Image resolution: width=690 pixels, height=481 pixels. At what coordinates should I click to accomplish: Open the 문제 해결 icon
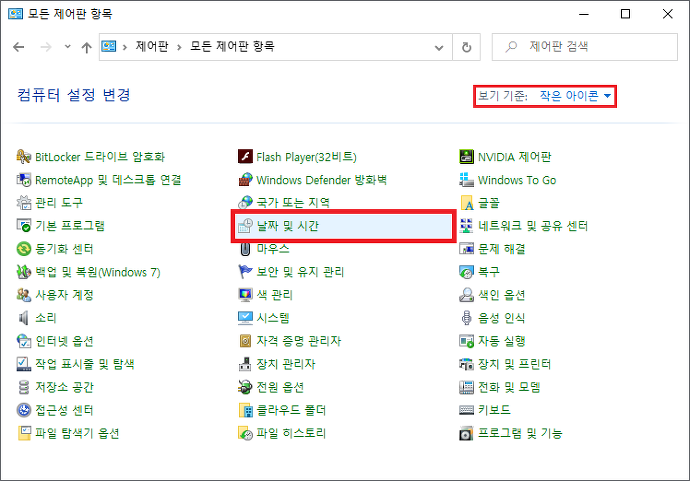466,249
